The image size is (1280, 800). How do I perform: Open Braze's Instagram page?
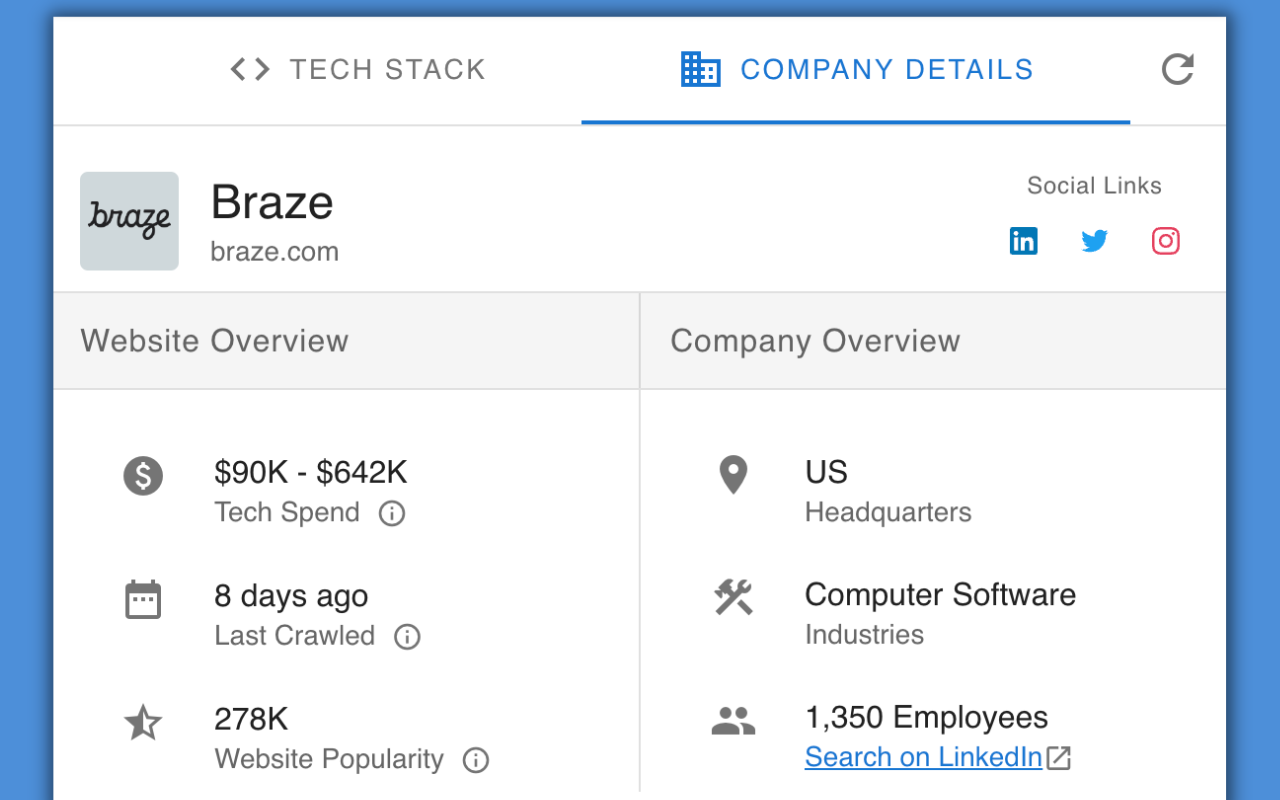point(1165,240)
